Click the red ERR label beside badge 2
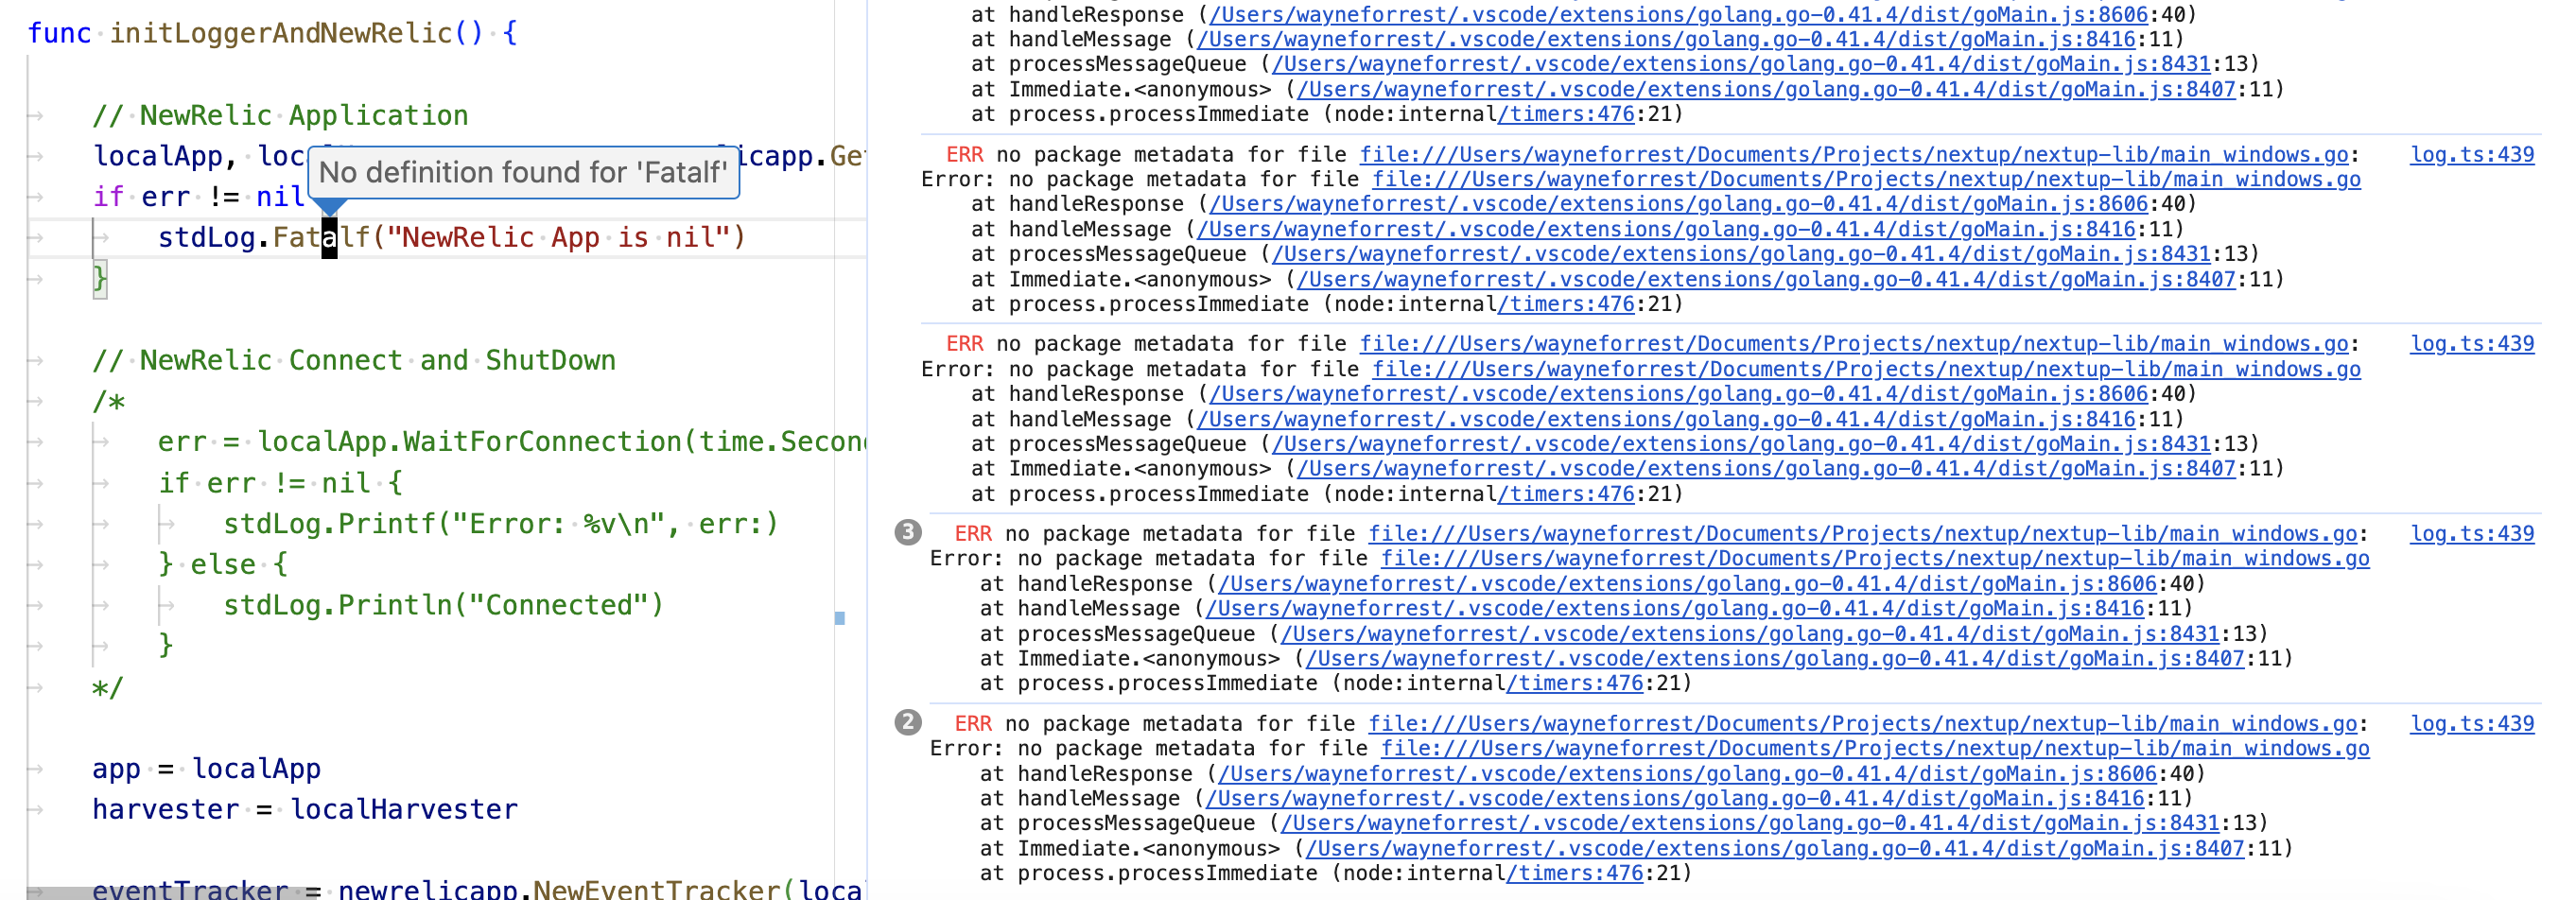2576x900 pixels. 973,723
